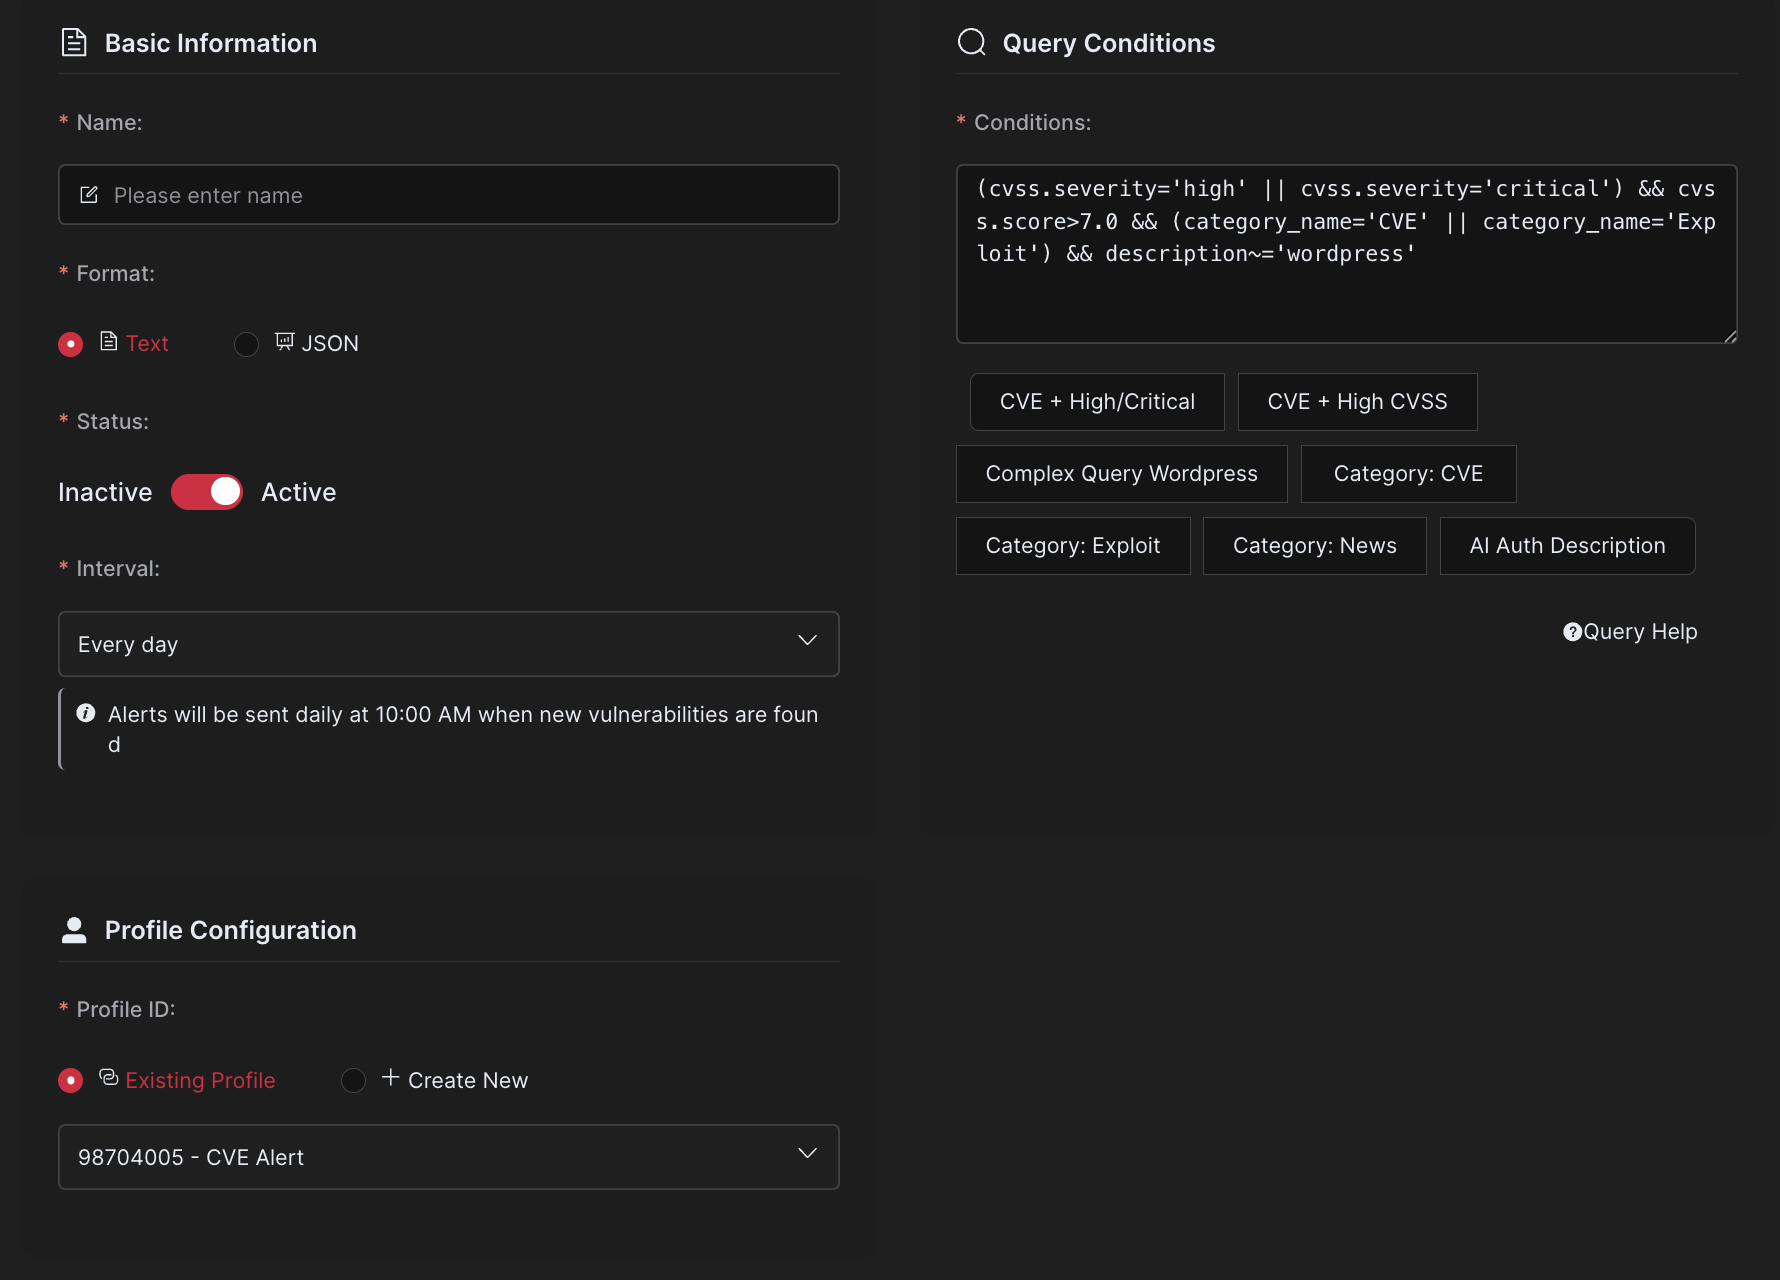Click the Interval field label

[x=118, y=569]
